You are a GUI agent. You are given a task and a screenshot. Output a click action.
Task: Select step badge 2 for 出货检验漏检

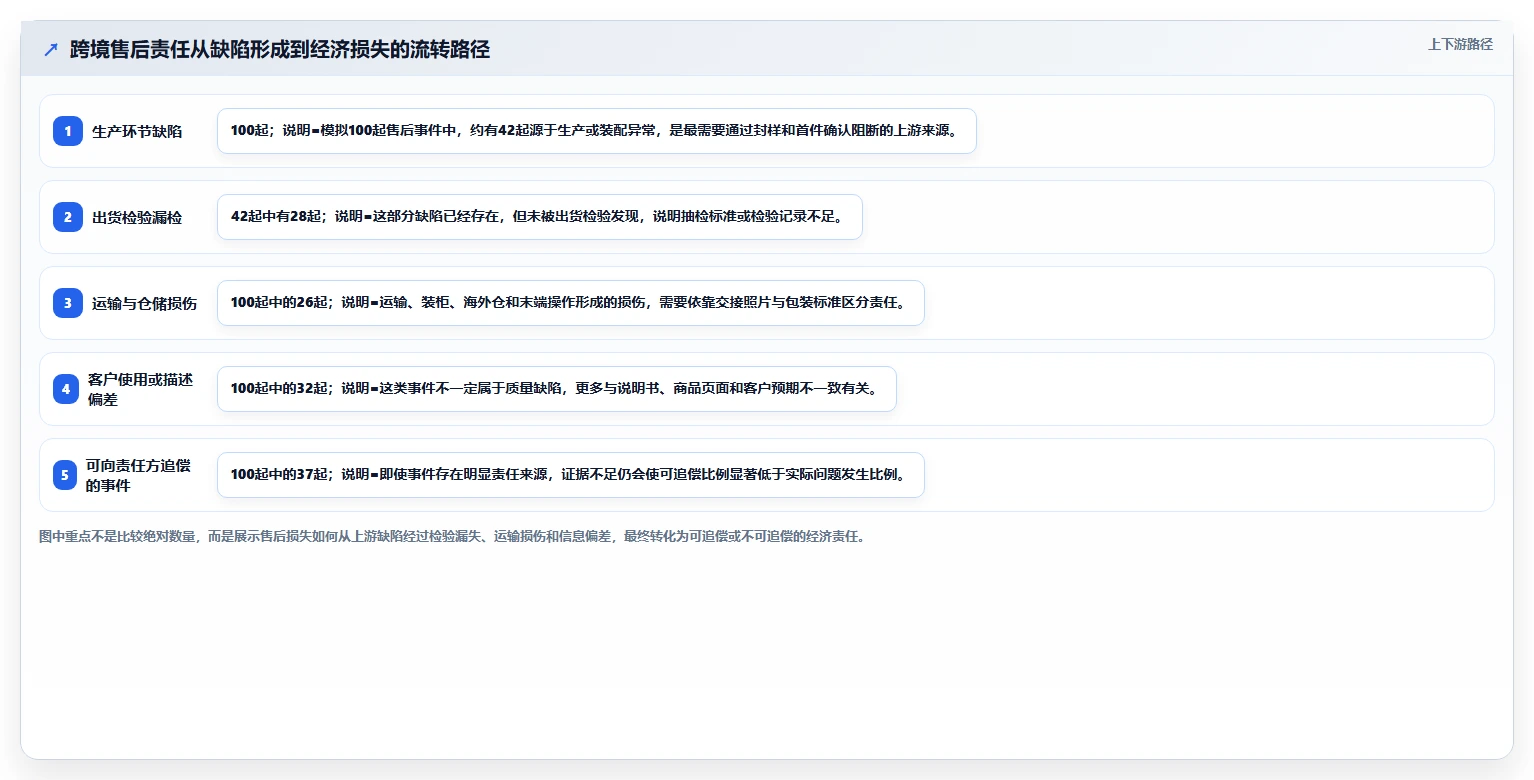click(68, 217)
